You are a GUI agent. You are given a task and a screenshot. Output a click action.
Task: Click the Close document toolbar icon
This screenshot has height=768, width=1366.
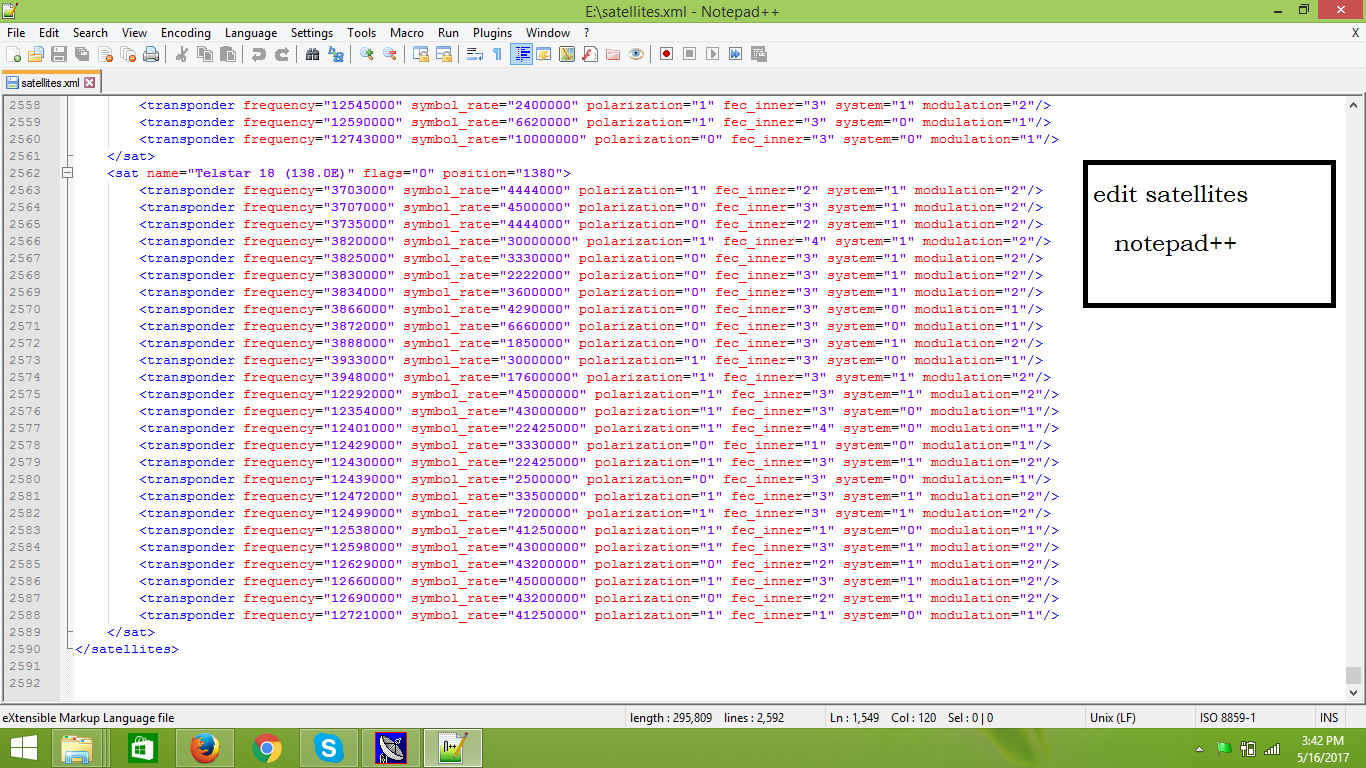point(105,54)
